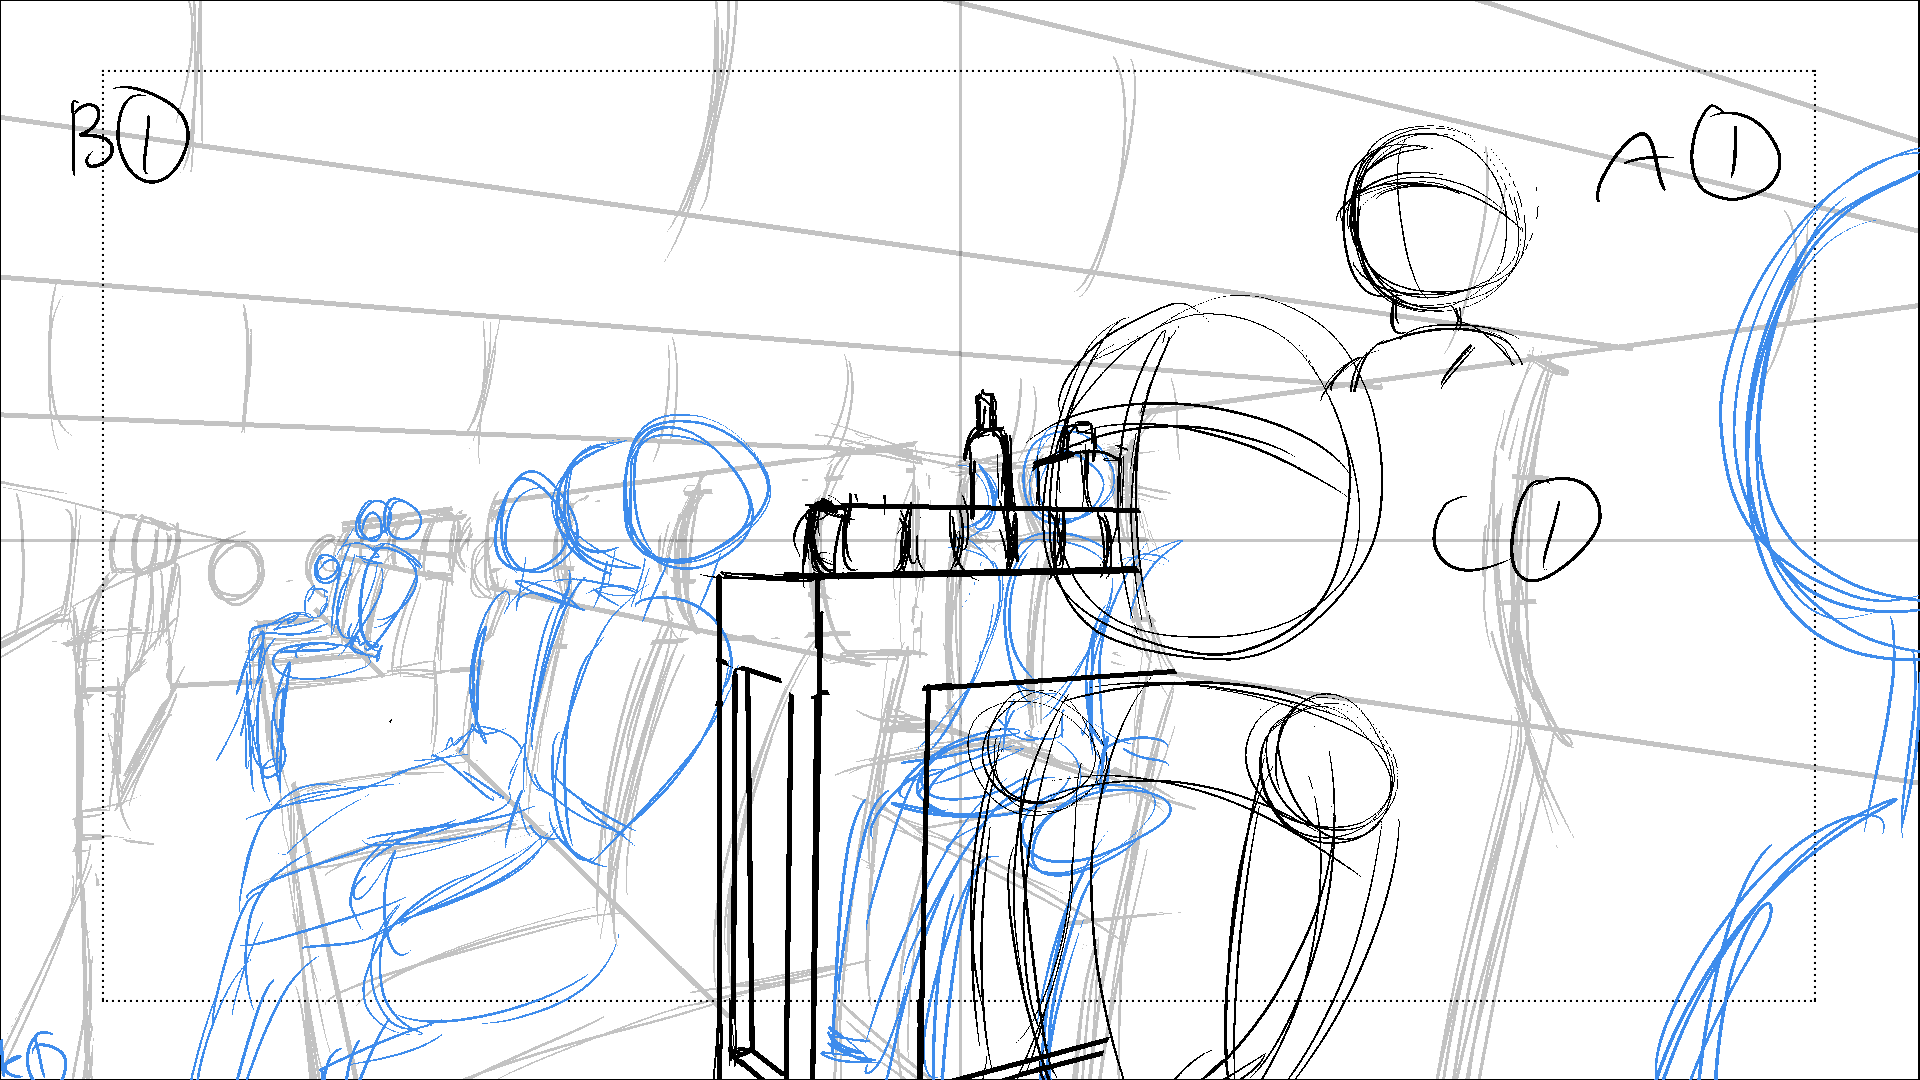1920x1080 pixels.
Task: Click the circled 1 beside letter B
Action: click(152, 137)
